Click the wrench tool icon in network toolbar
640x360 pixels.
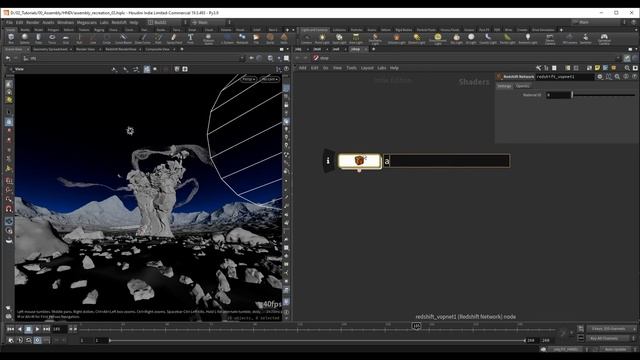(538, 68)
